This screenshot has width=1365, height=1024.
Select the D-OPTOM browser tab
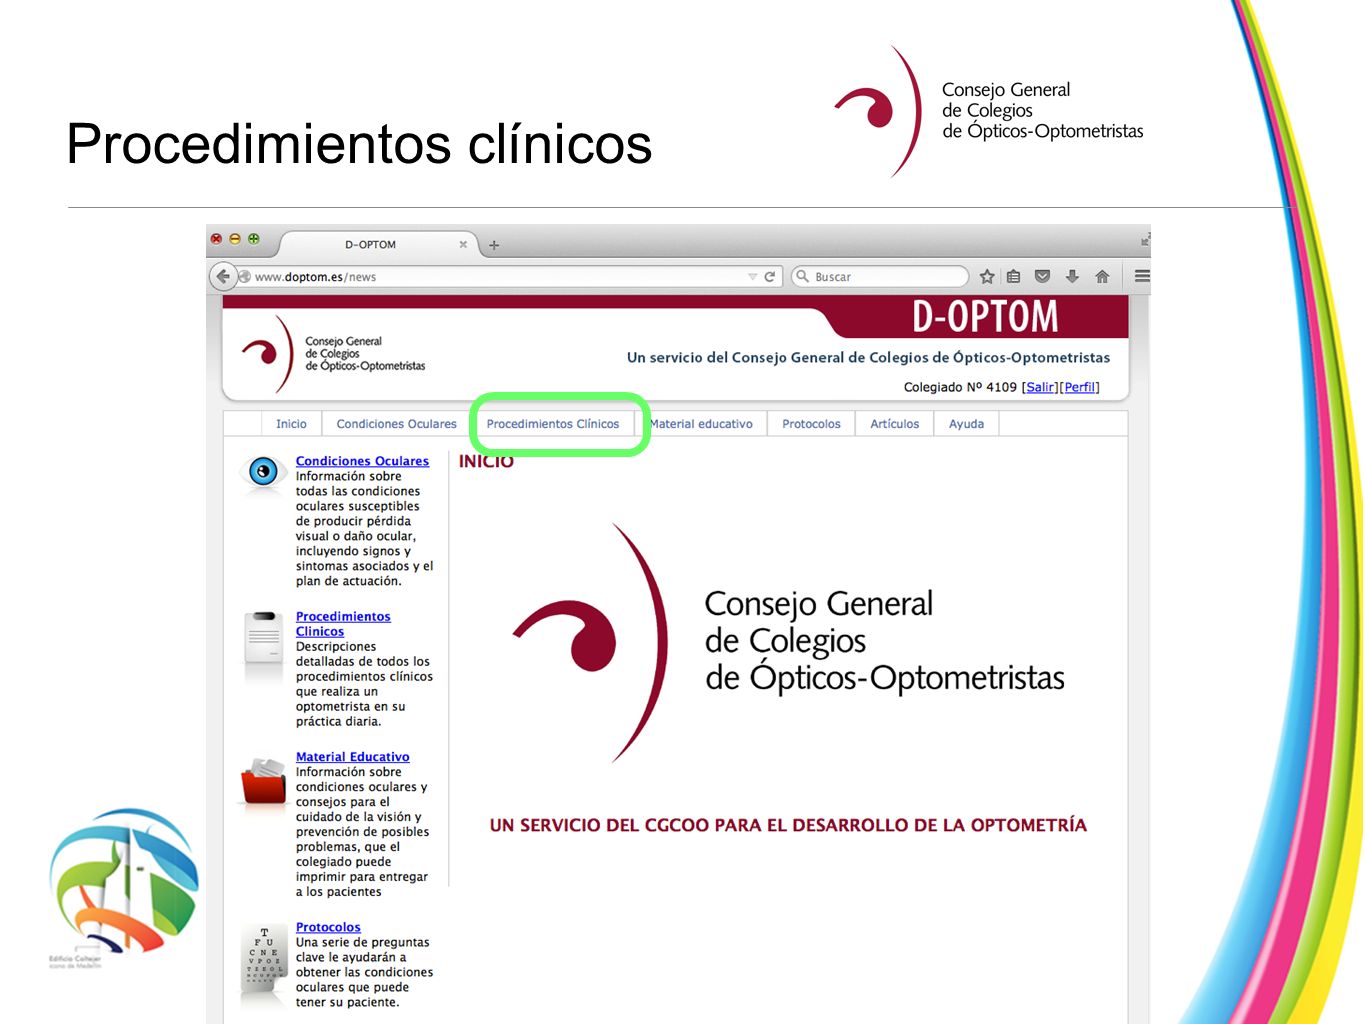pos(371,244)
